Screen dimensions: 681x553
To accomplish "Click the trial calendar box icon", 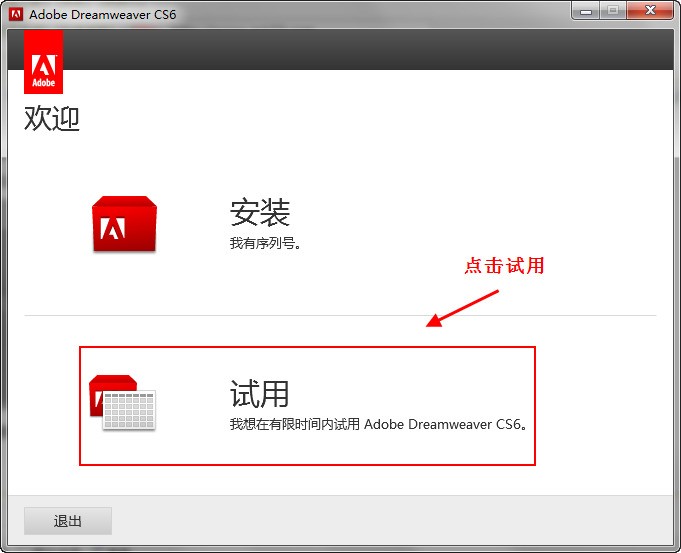I will point(122,403).
